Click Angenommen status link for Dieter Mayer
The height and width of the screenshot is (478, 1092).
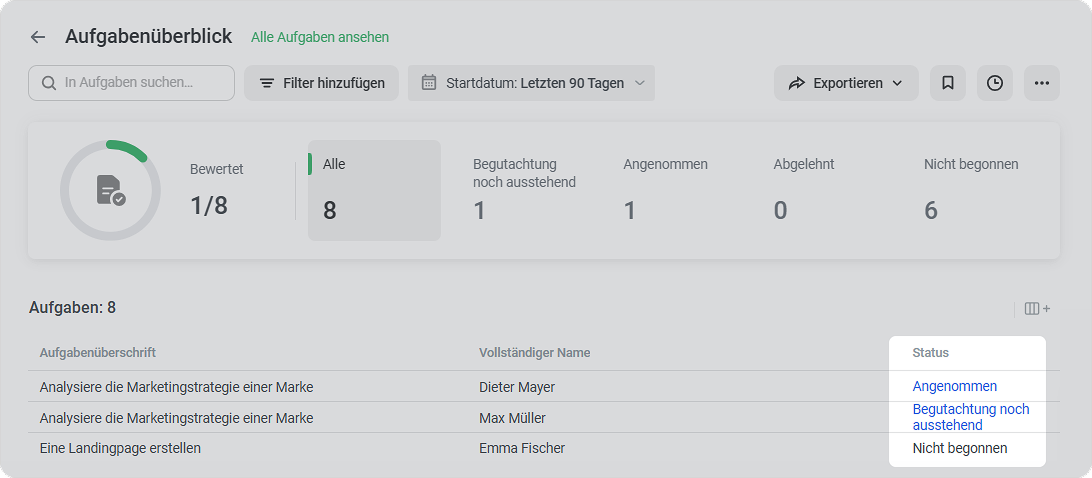(954, 386)
